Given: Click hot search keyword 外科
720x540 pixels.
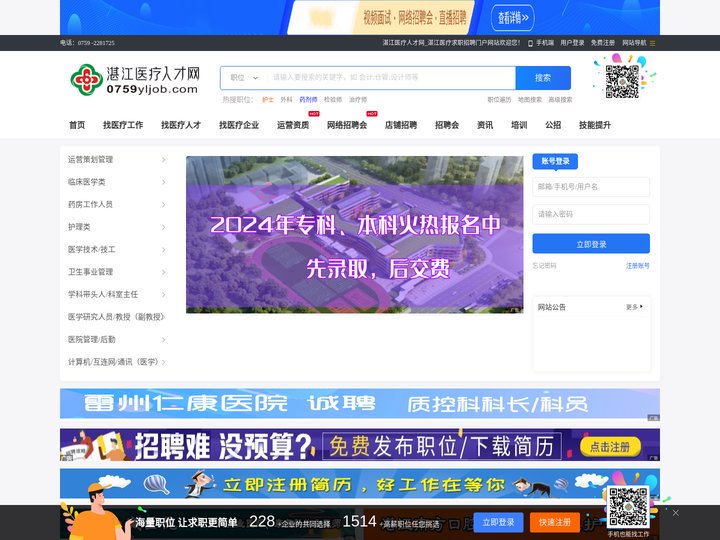Looking at the screenshot, I should 286,100.
